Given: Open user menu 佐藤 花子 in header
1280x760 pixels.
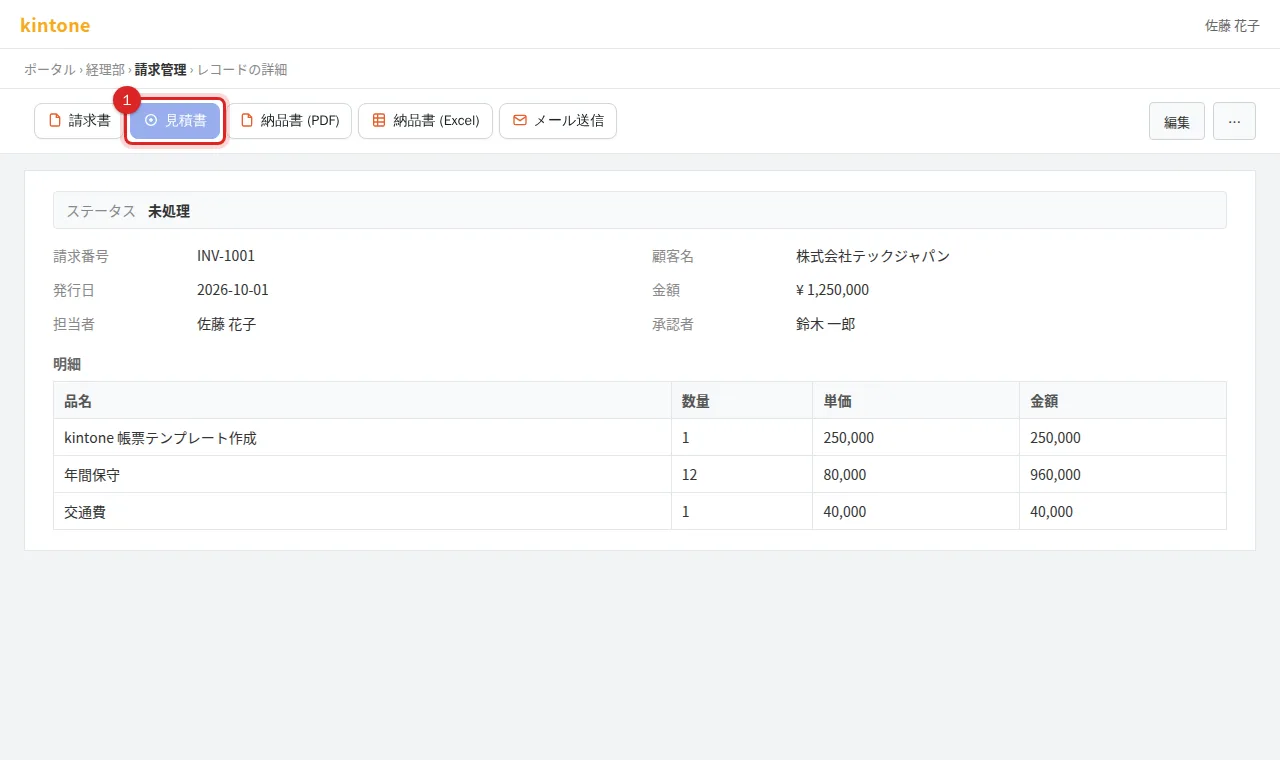Looking at the screenshot, I should [1232, 25].
